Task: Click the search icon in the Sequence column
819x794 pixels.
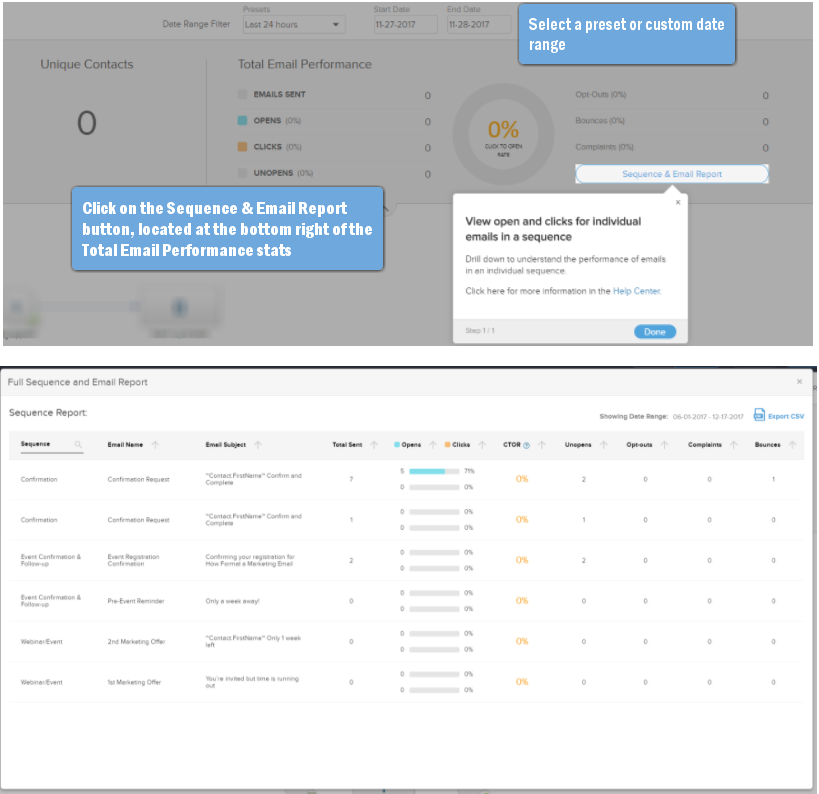Action: (78, 445)
